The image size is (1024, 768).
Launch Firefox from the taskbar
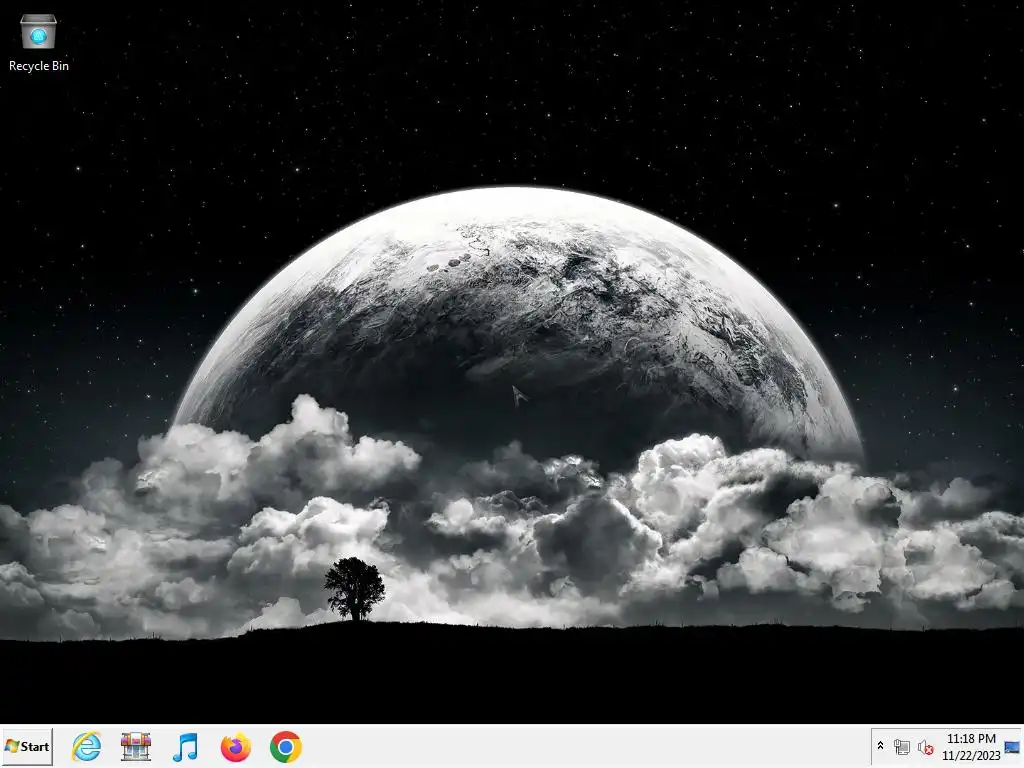(236, 746)
